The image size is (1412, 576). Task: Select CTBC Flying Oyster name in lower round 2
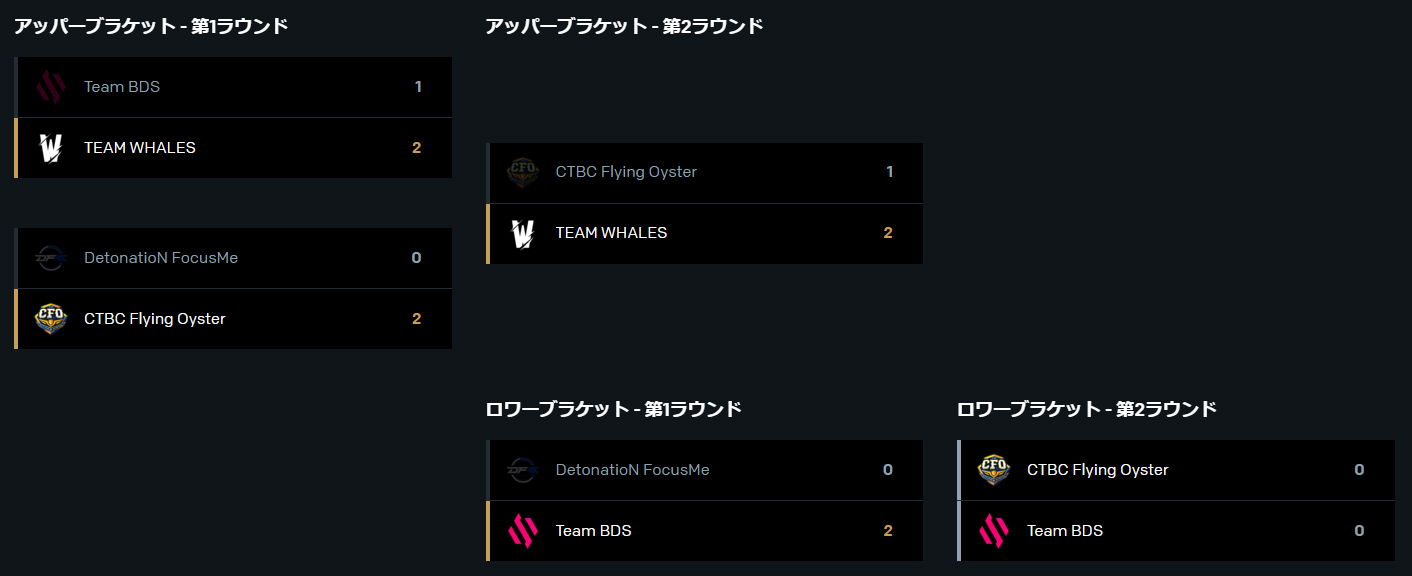click(x=1098, y=470)
